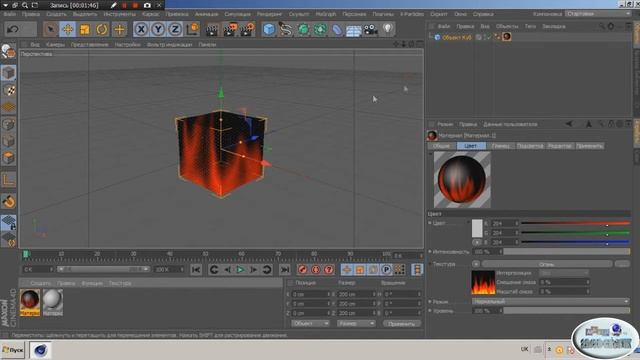Open the Рендеринг menu
The width and height of the screenshot is (640, 360).
click(x=269, y=14)
